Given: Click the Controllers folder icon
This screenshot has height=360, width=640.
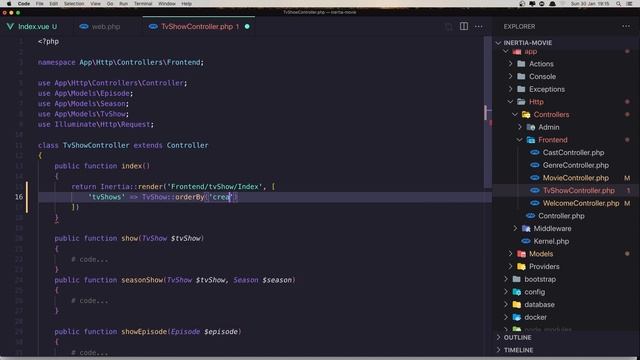Looking at the screenshot, I should tap(526, 114).
